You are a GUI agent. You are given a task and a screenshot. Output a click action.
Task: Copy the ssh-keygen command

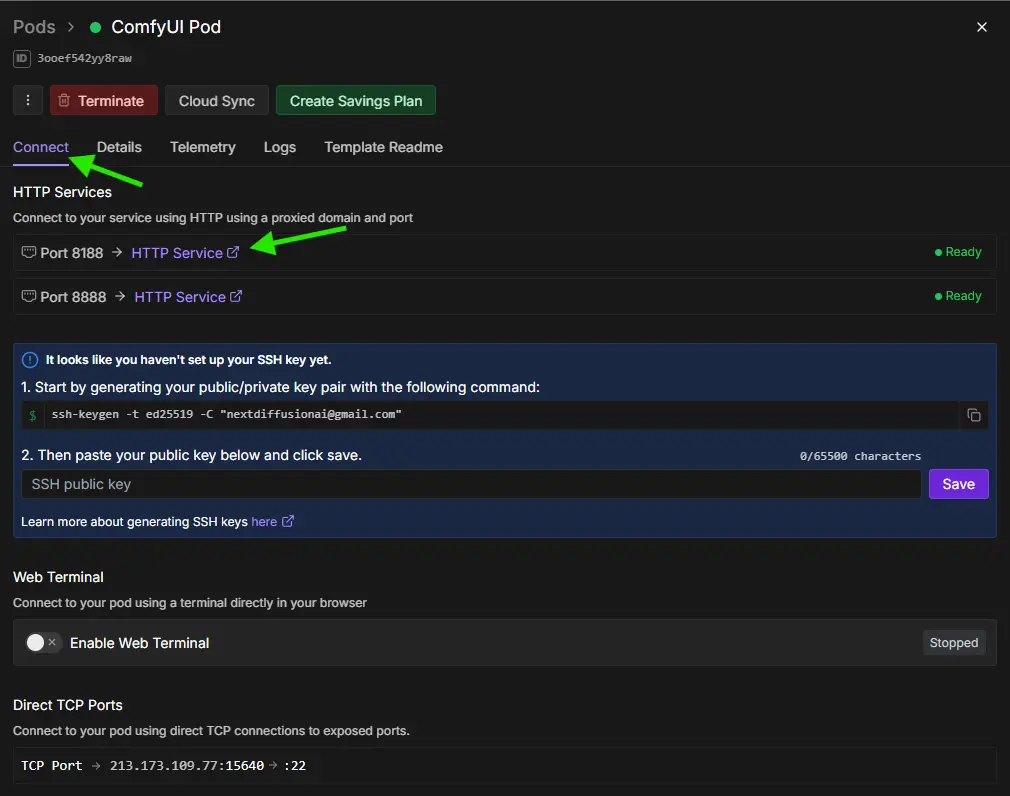pos(973,415)
